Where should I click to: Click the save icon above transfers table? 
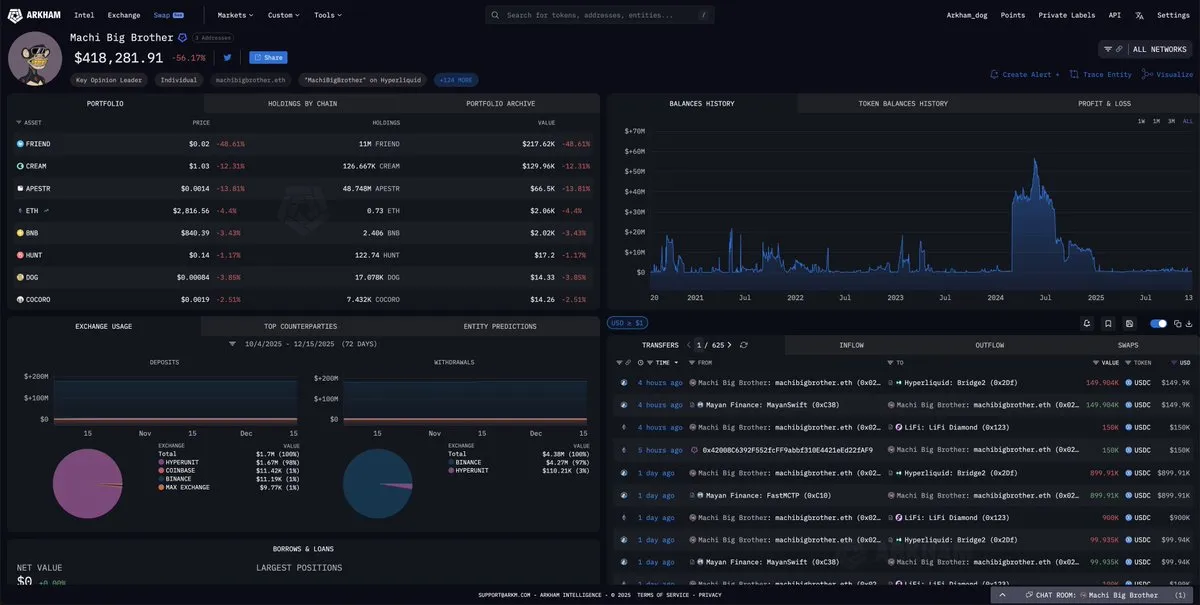point(1129,323)
